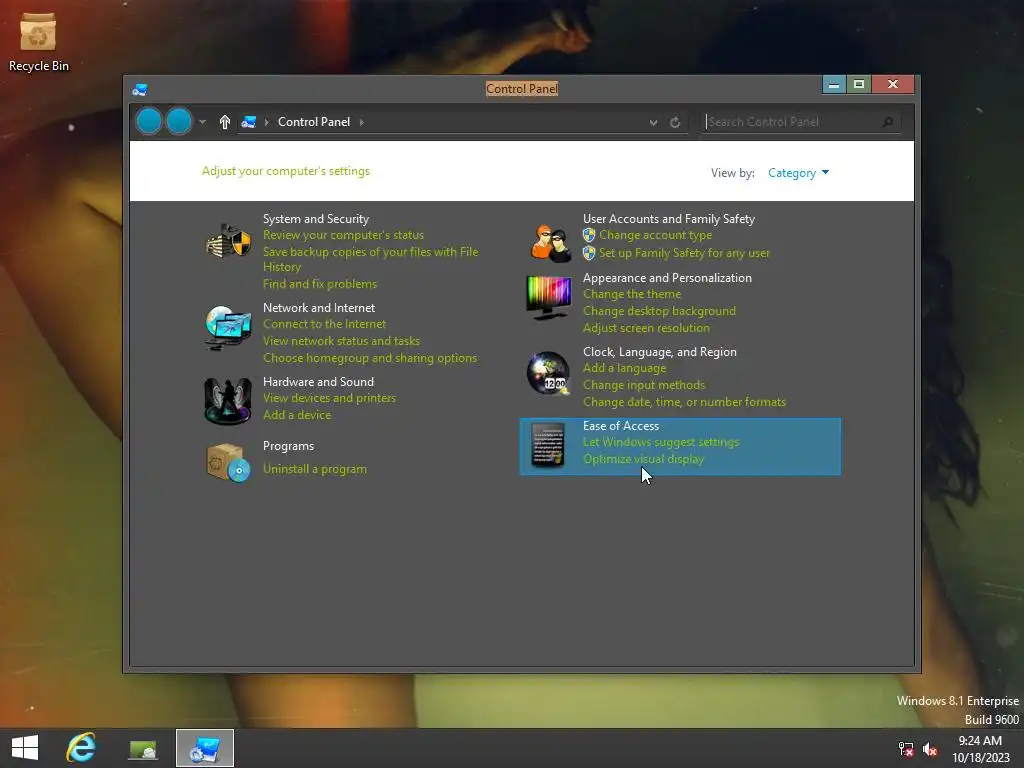Open the second pinned taskbar app
This screenshot has height=768, width=1024.
(143, 749)
